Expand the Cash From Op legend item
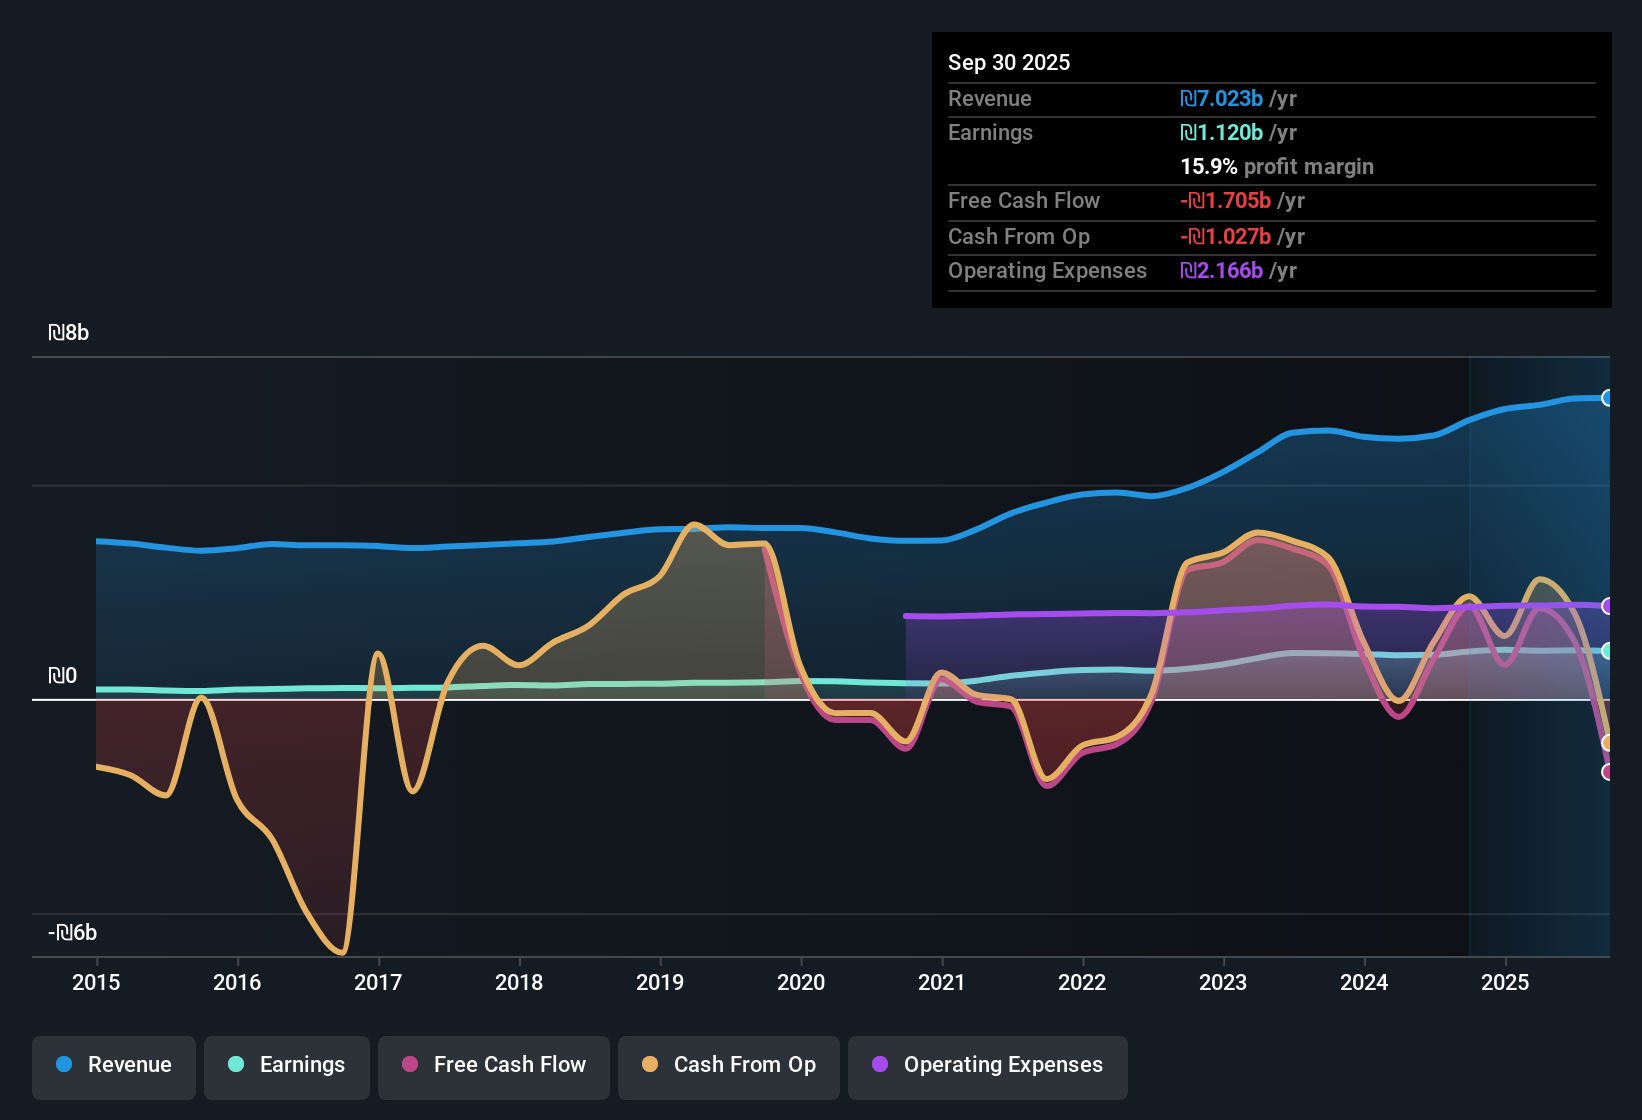The height and width of the screenshot is (1120, 1642). pos(728,1065)
